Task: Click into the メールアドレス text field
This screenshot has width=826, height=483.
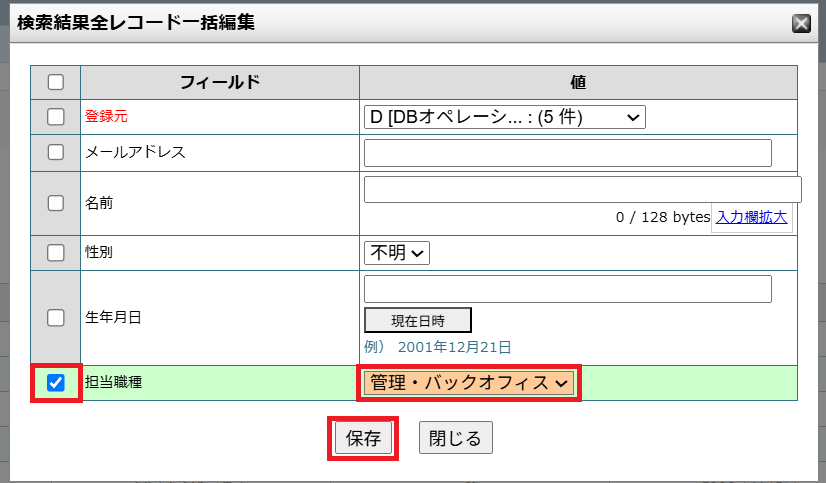Action: pos(567,153)
